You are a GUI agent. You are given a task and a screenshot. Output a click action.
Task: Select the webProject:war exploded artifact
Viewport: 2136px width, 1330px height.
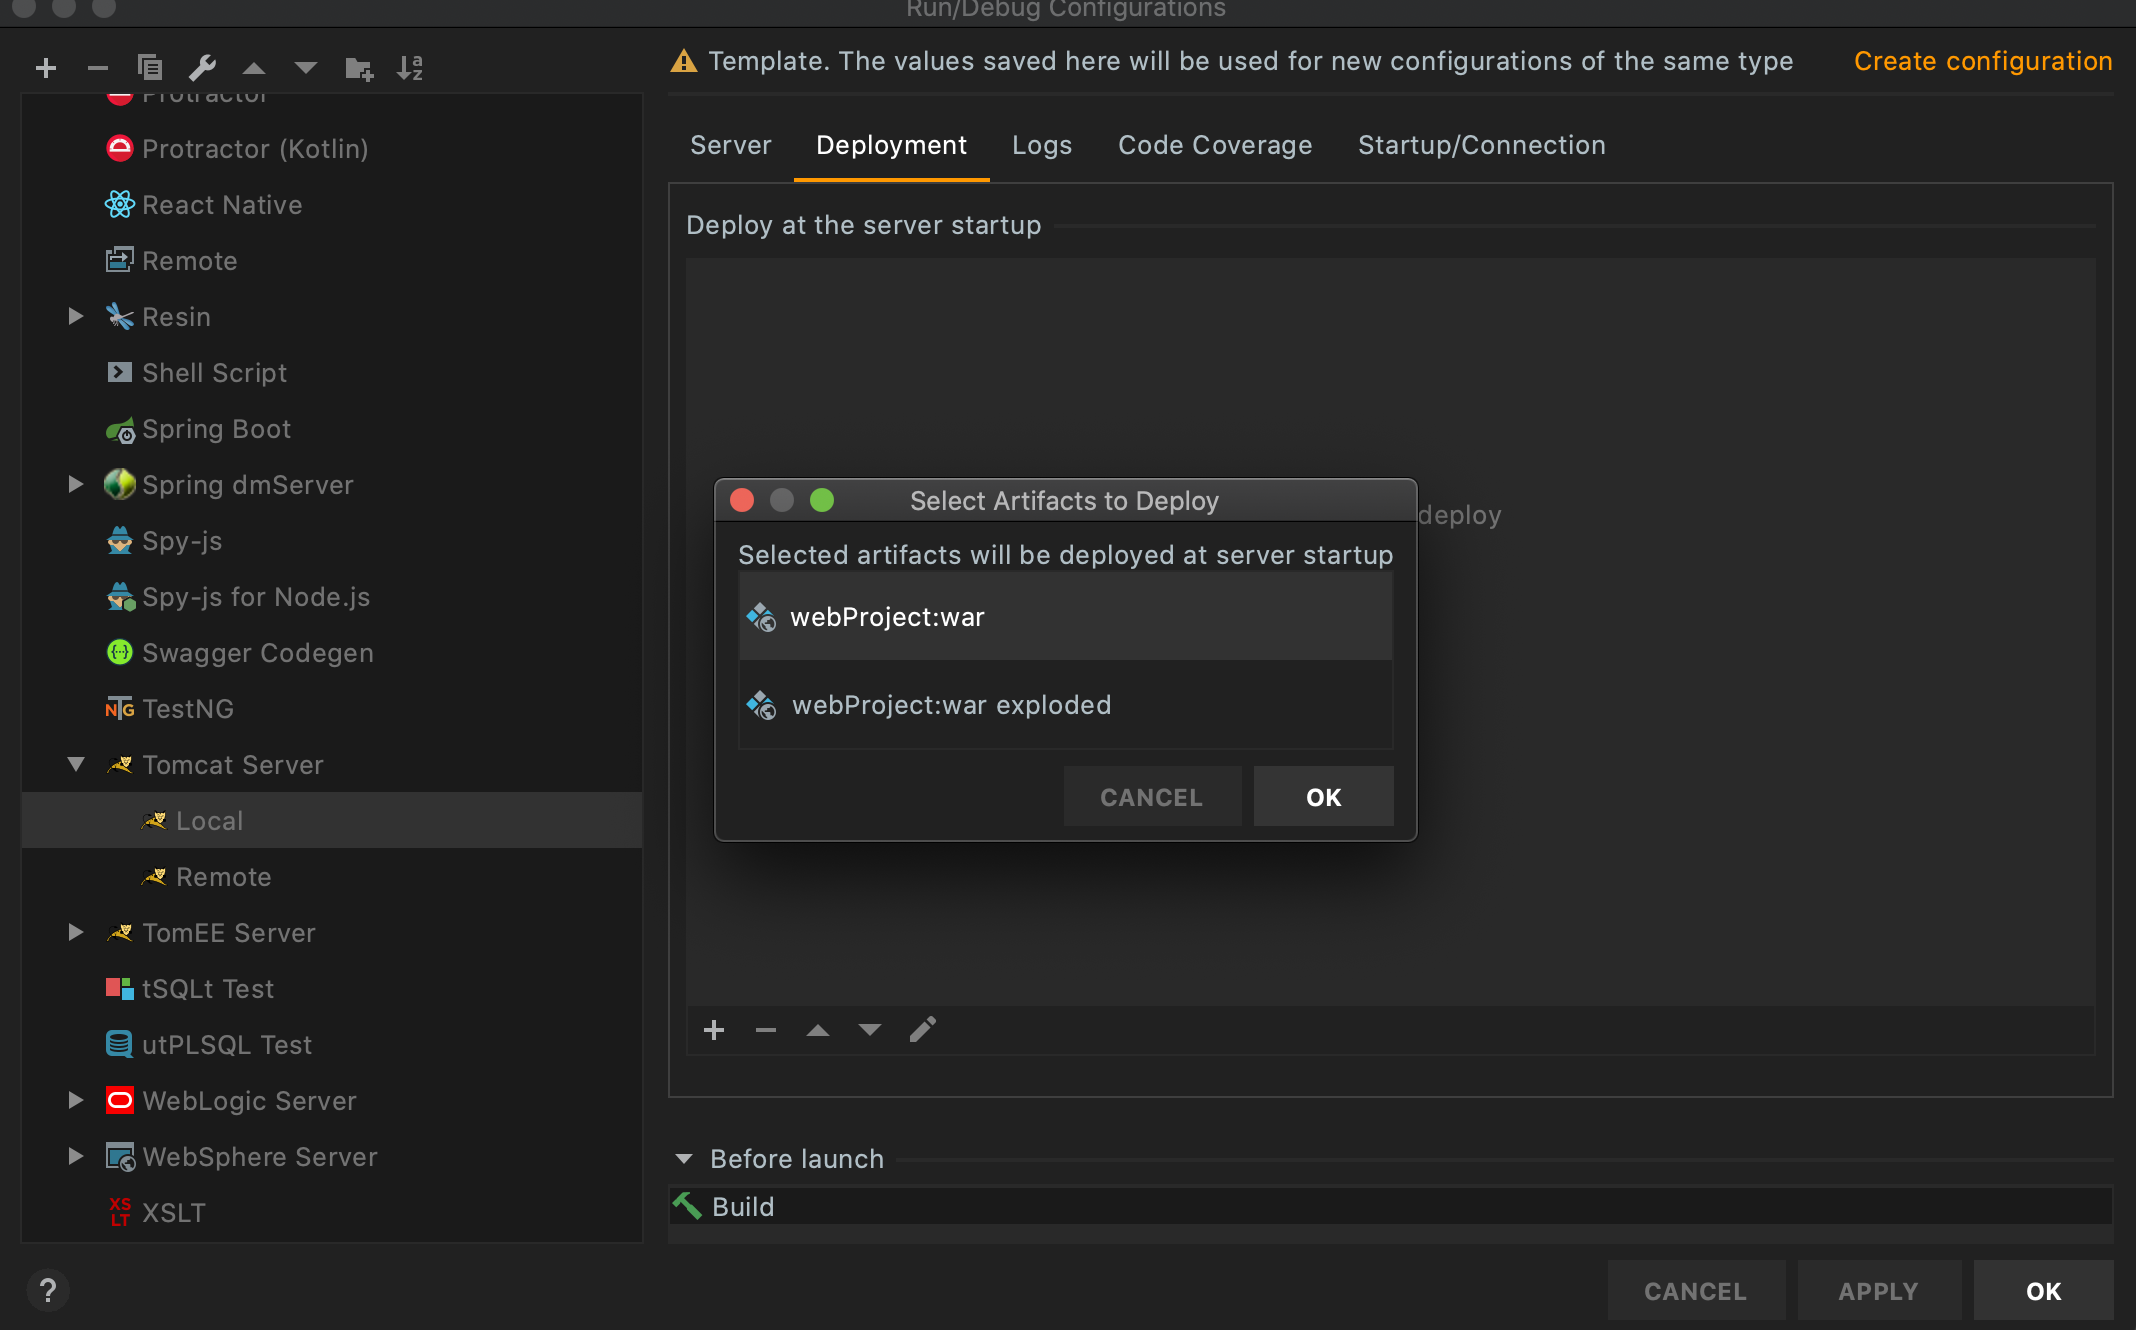coord(950,705)
